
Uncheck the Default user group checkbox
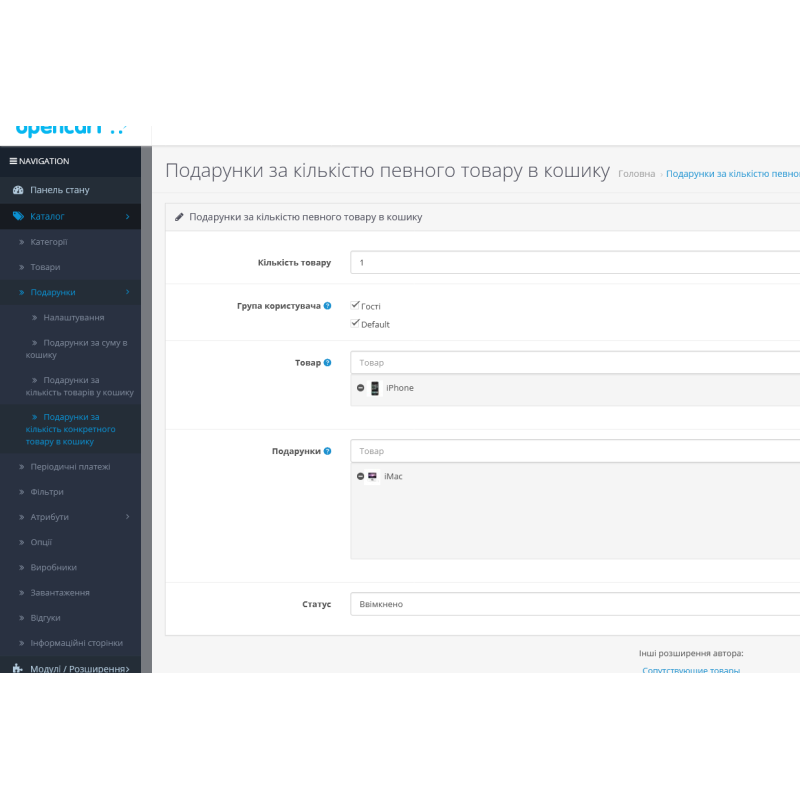pyautogui.click(x=355, y=323)
